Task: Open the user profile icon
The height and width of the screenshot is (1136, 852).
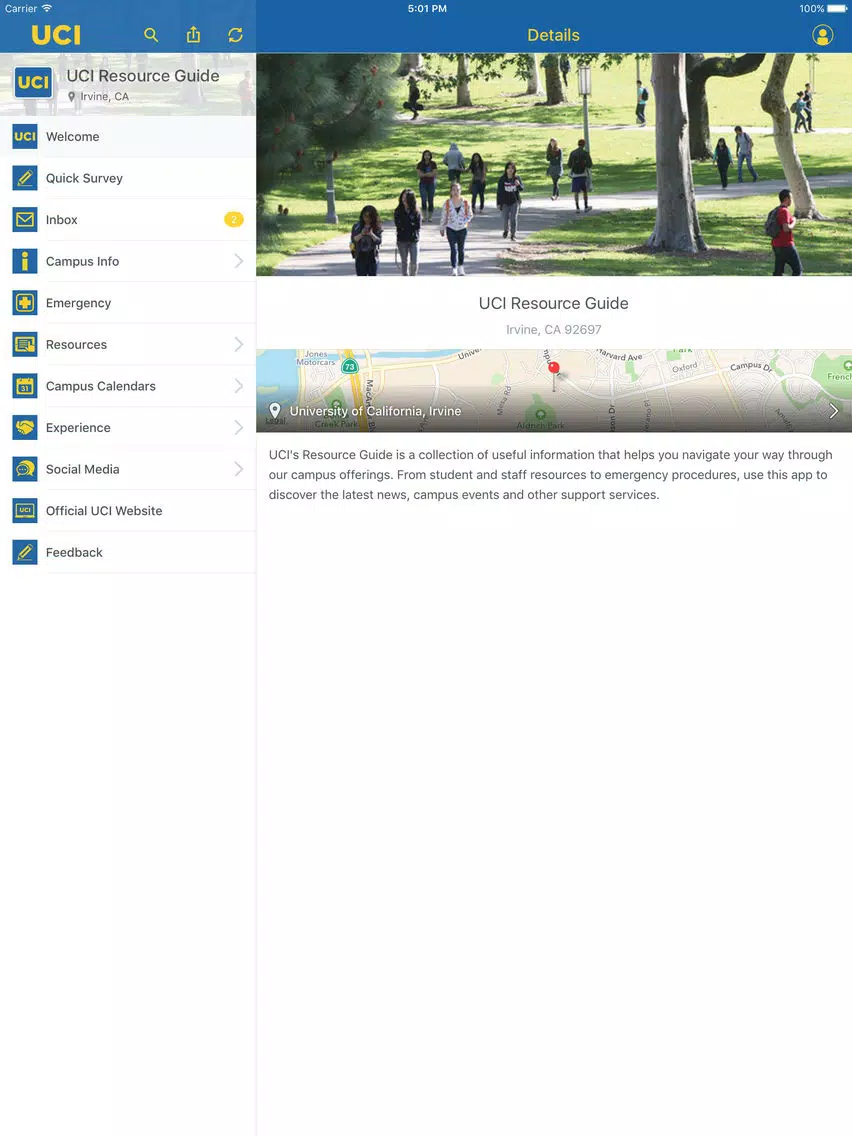Action: (x=822, y=35)
